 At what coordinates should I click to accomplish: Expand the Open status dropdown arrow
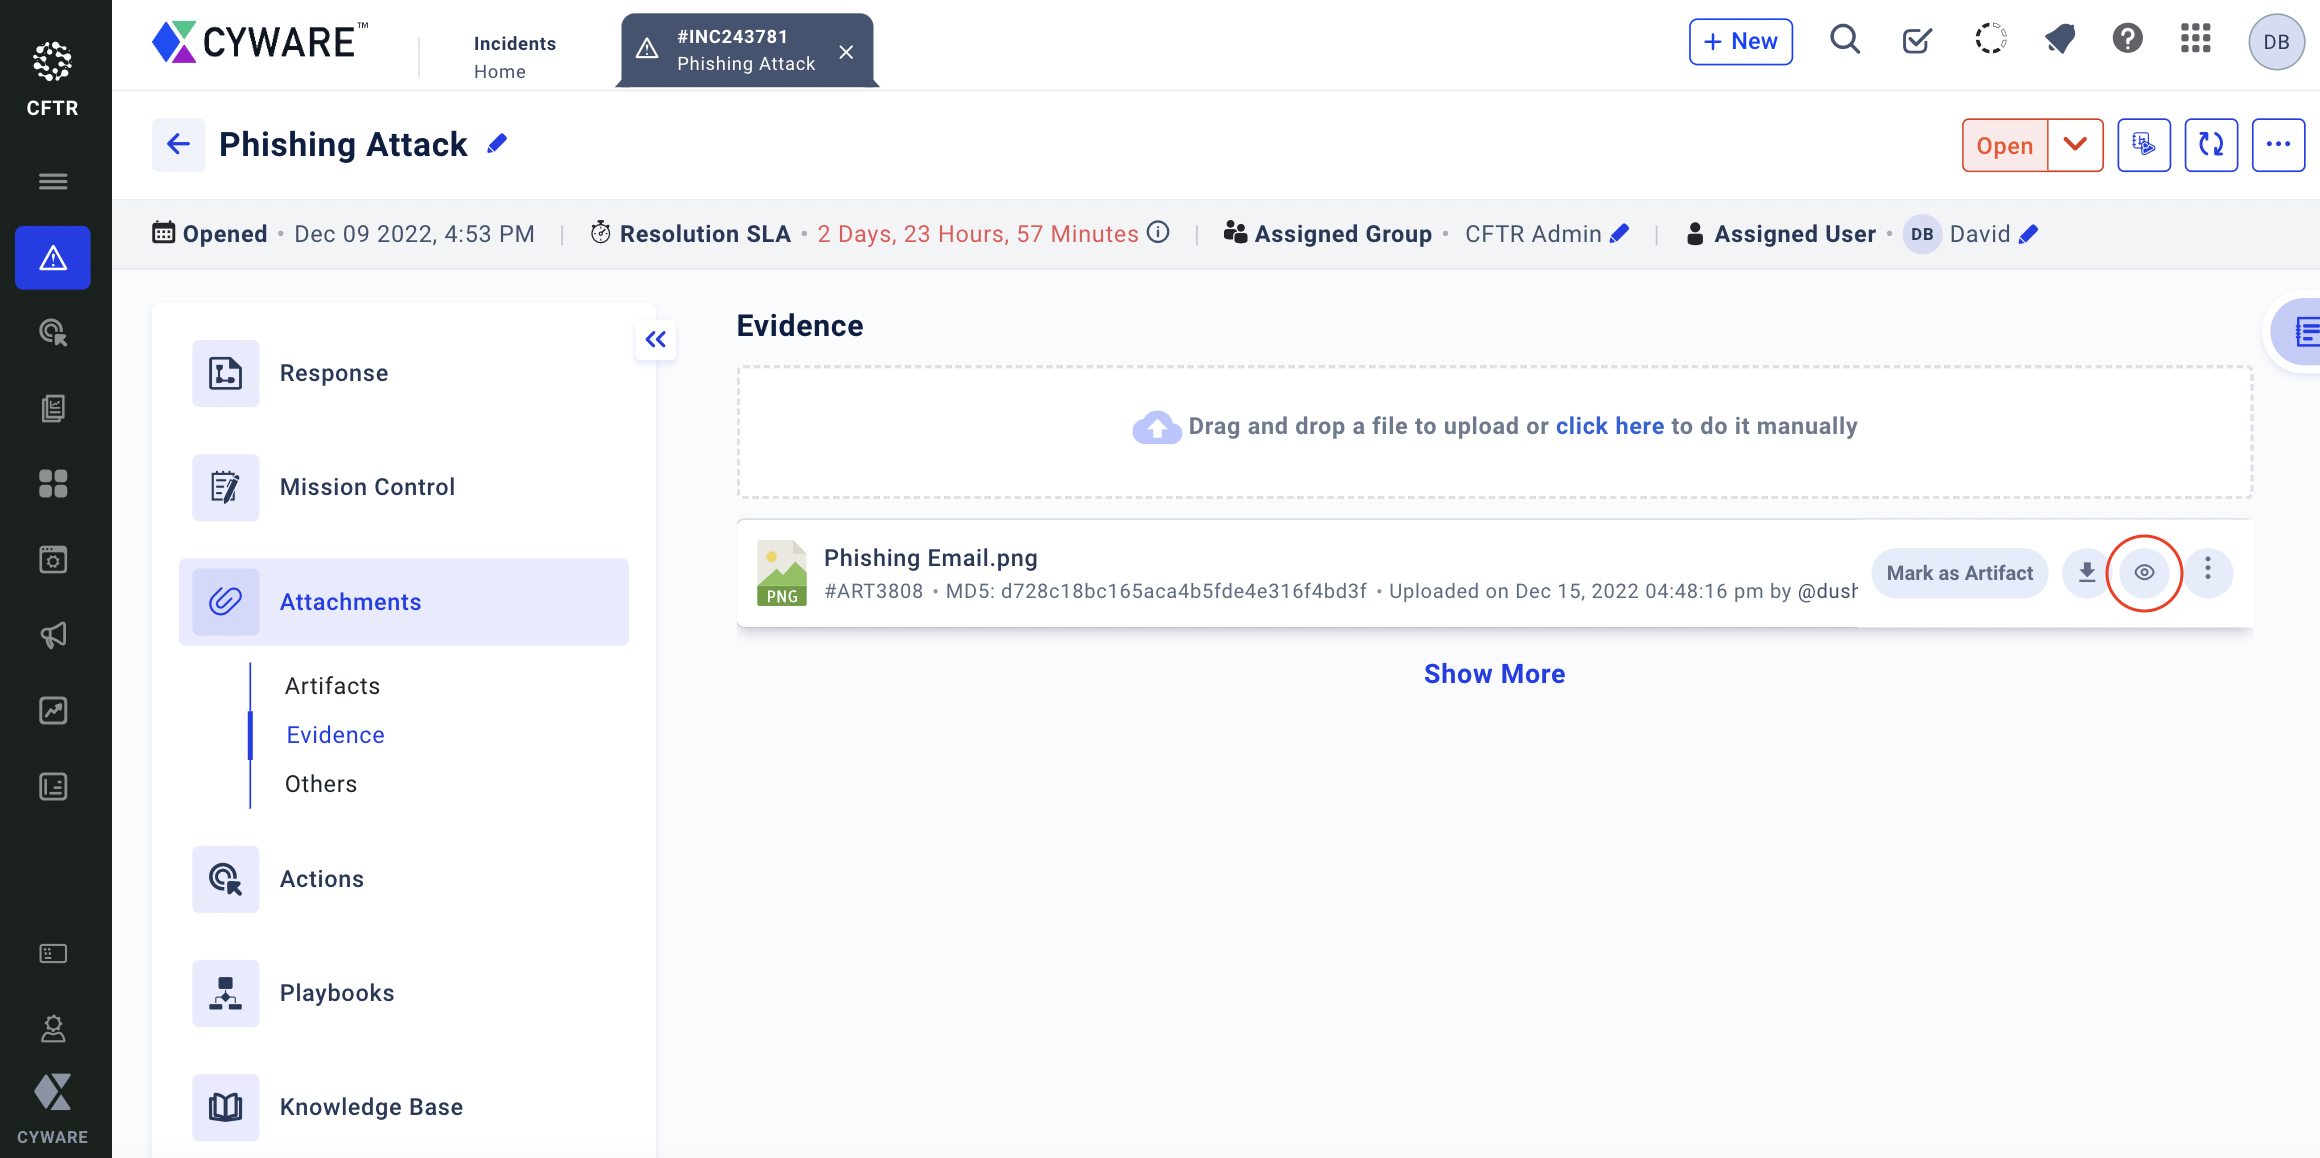click(2075, 145)
